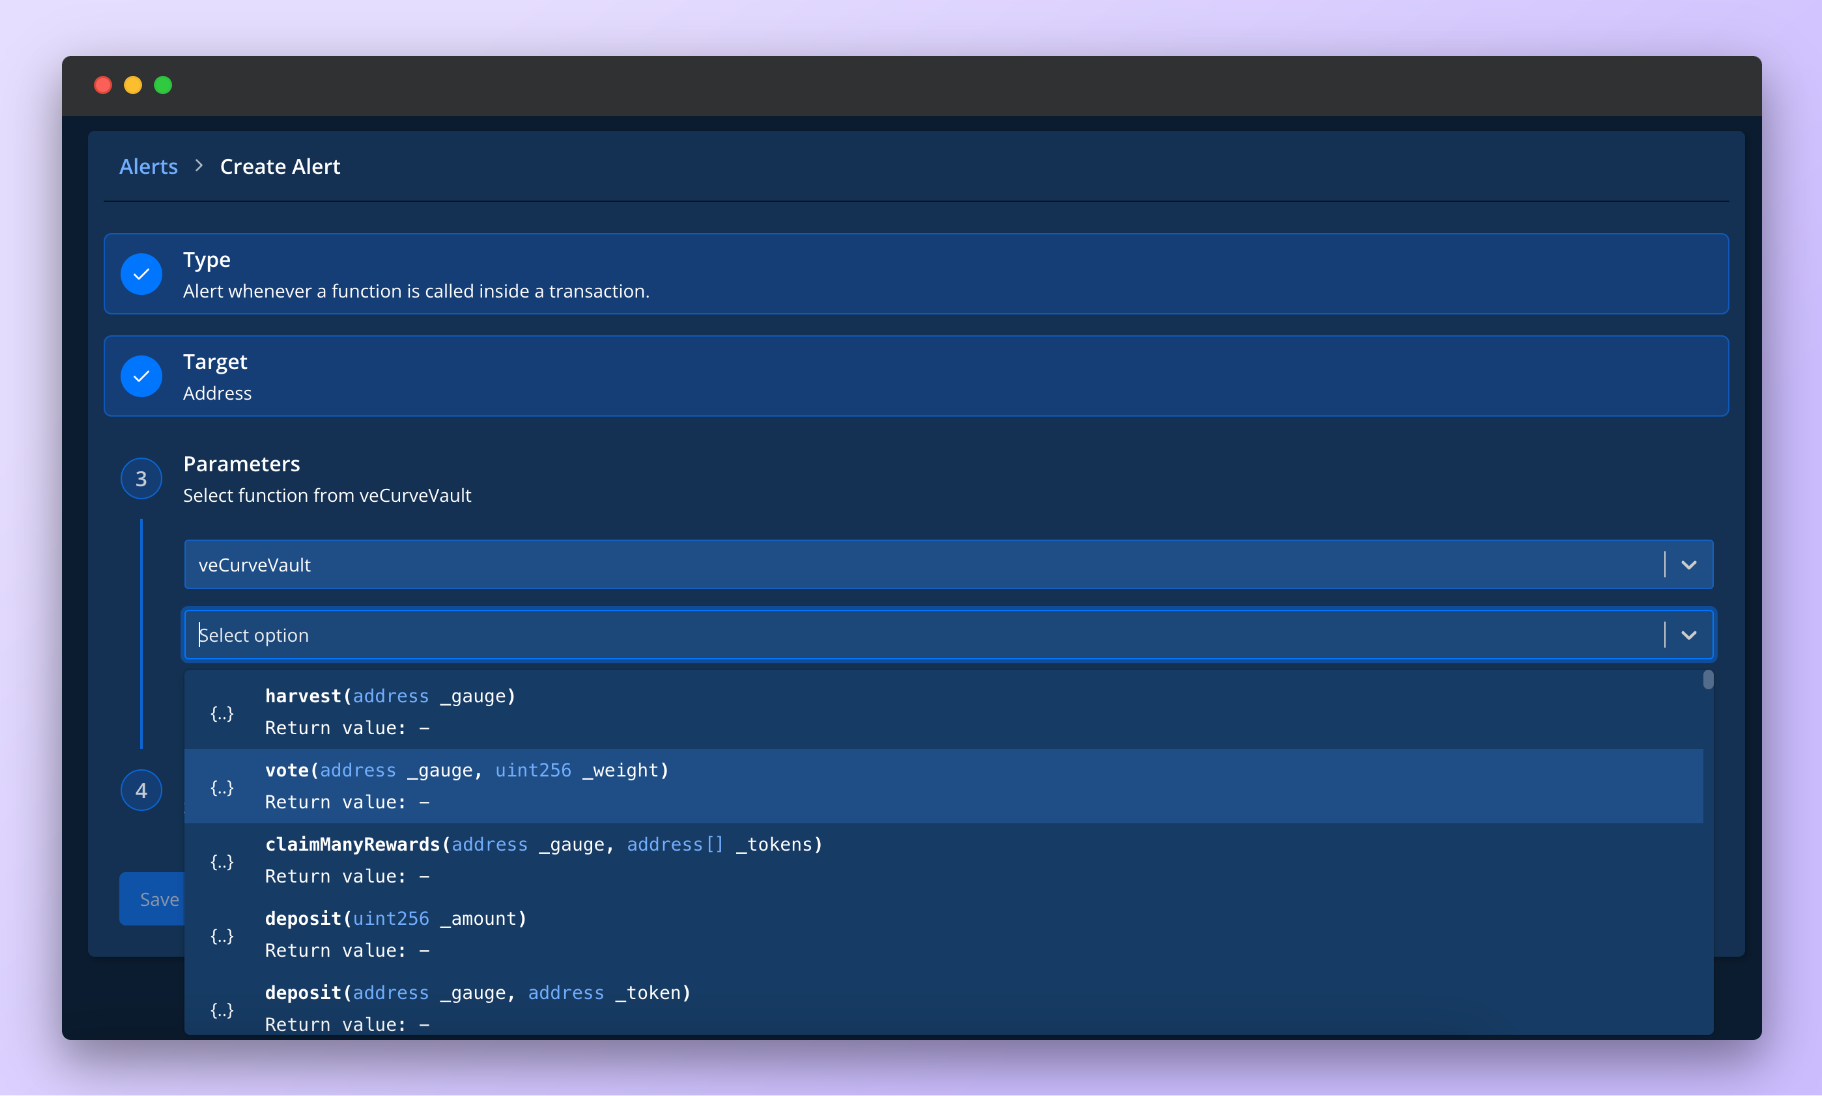Click the step 4 circle icon

click(x=141, y=791)
